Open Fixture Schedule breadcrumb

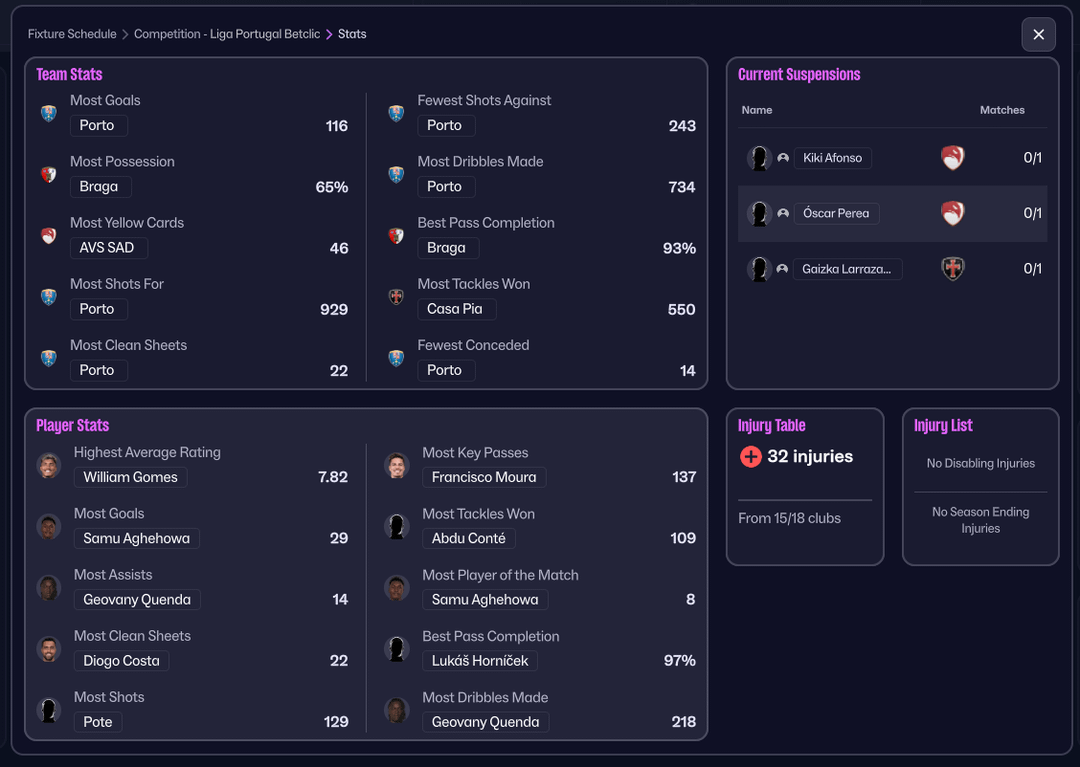pyautogui.click(x=72, y=34)
